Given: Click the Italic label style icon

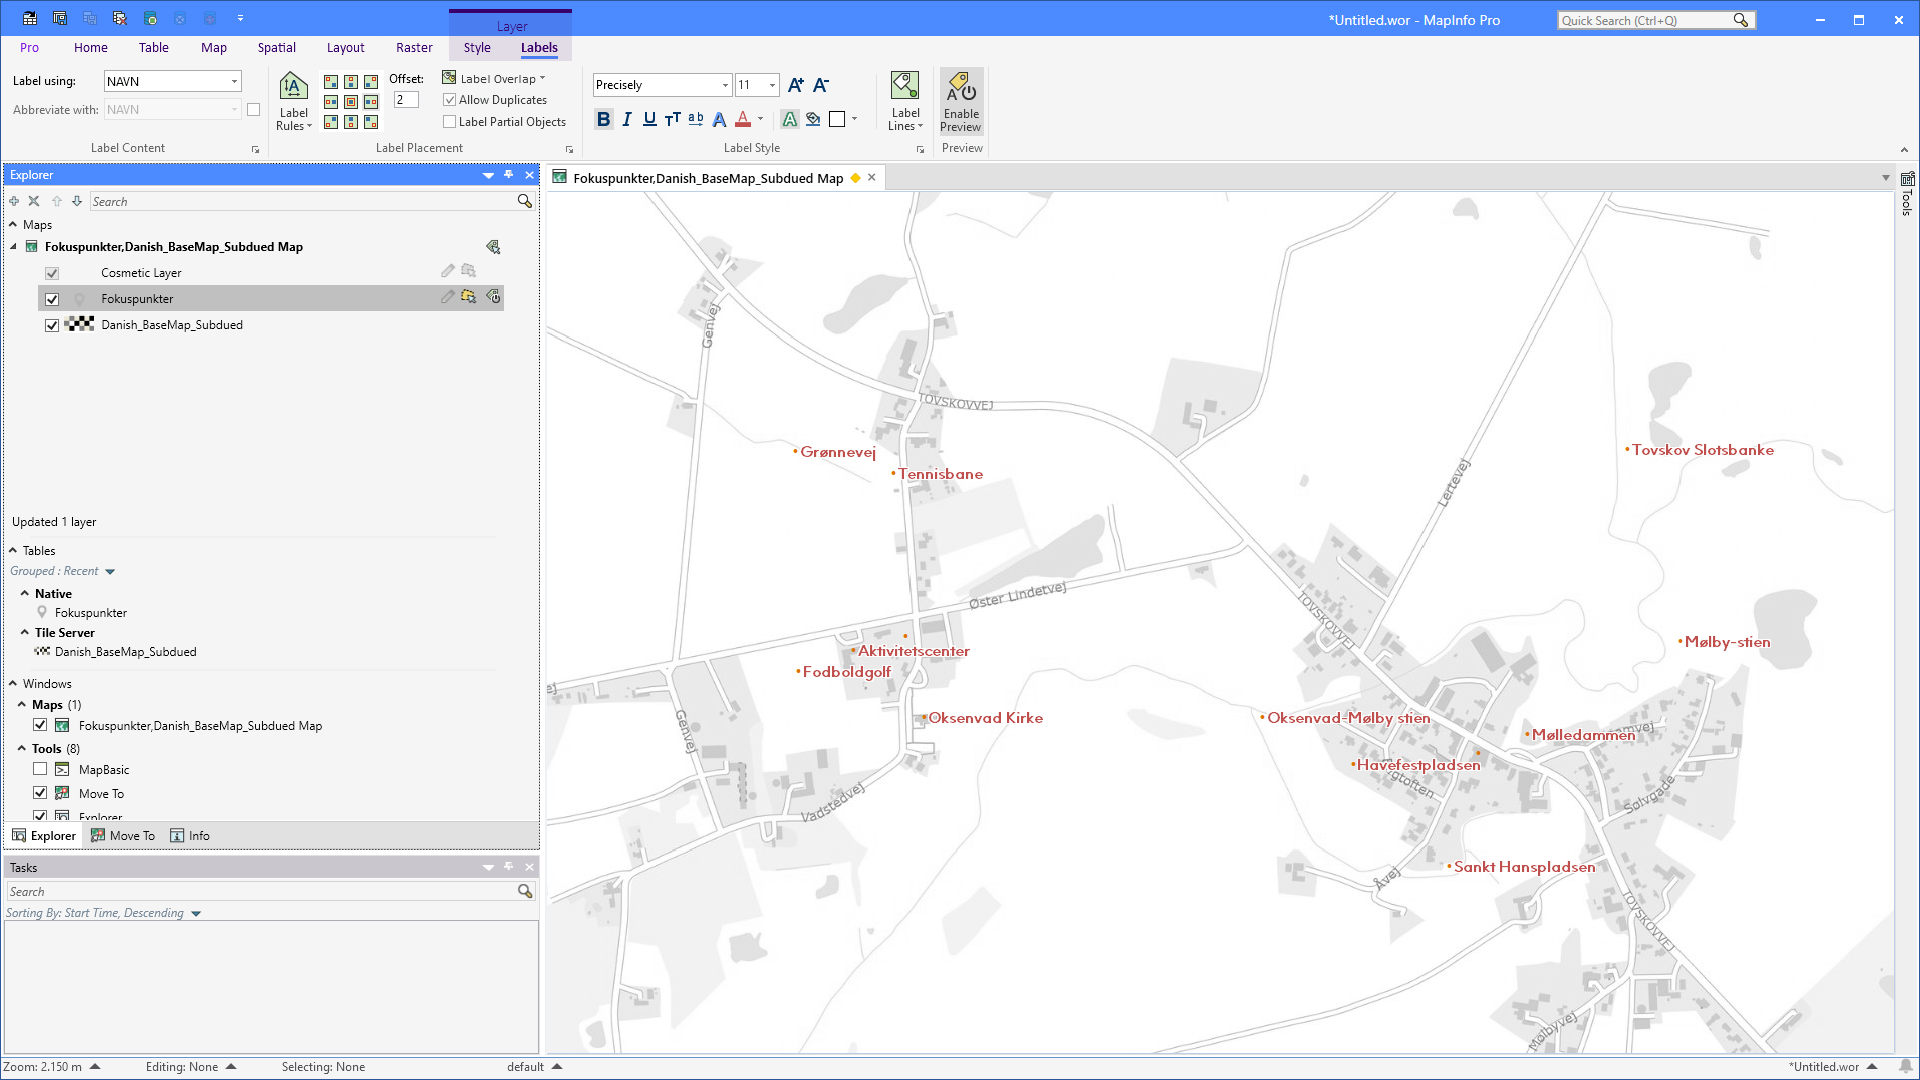Looking at the screenshot, I should tap(627, 120).
